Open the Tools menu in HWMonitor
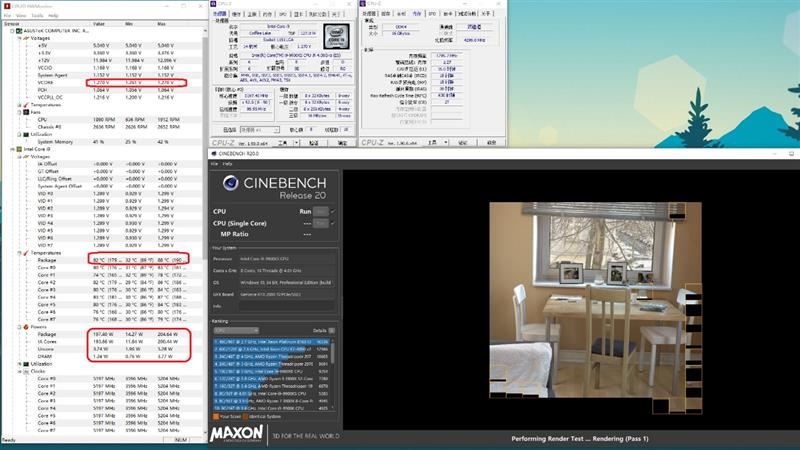 (37, 16)
